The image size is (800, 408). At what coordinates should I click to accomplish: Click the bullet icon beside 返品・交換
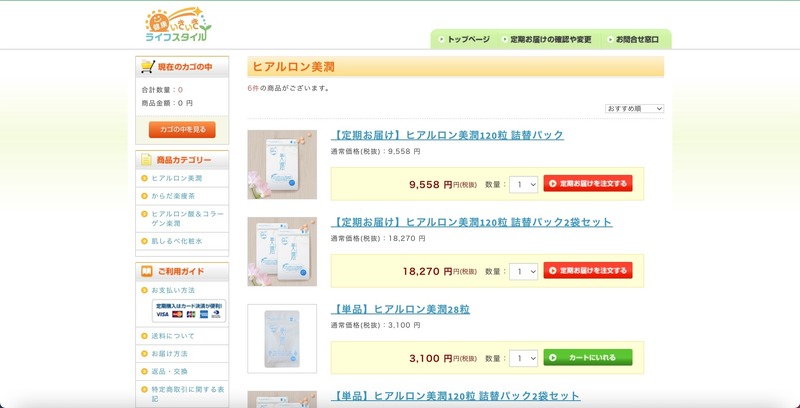click(143, 371)
